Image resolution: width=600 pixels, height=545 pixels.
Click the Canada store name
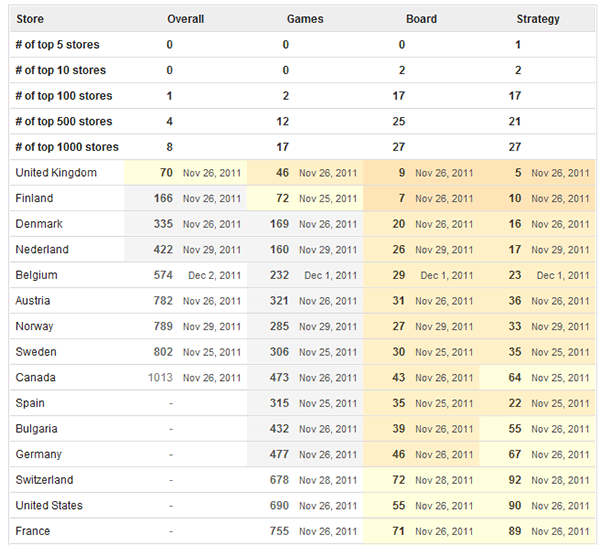pos(36,378)
